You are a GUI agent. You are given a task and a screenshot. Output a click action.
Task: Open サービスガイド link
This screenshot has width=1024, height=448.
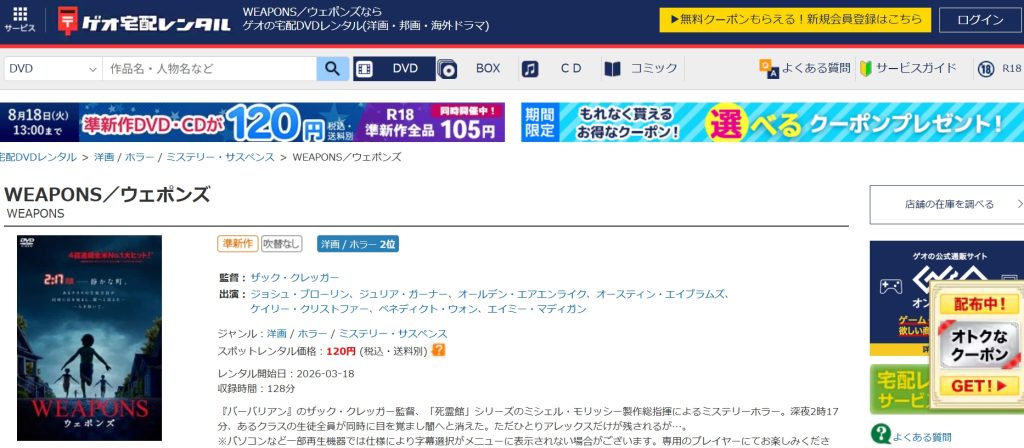(x=916, y=68)
